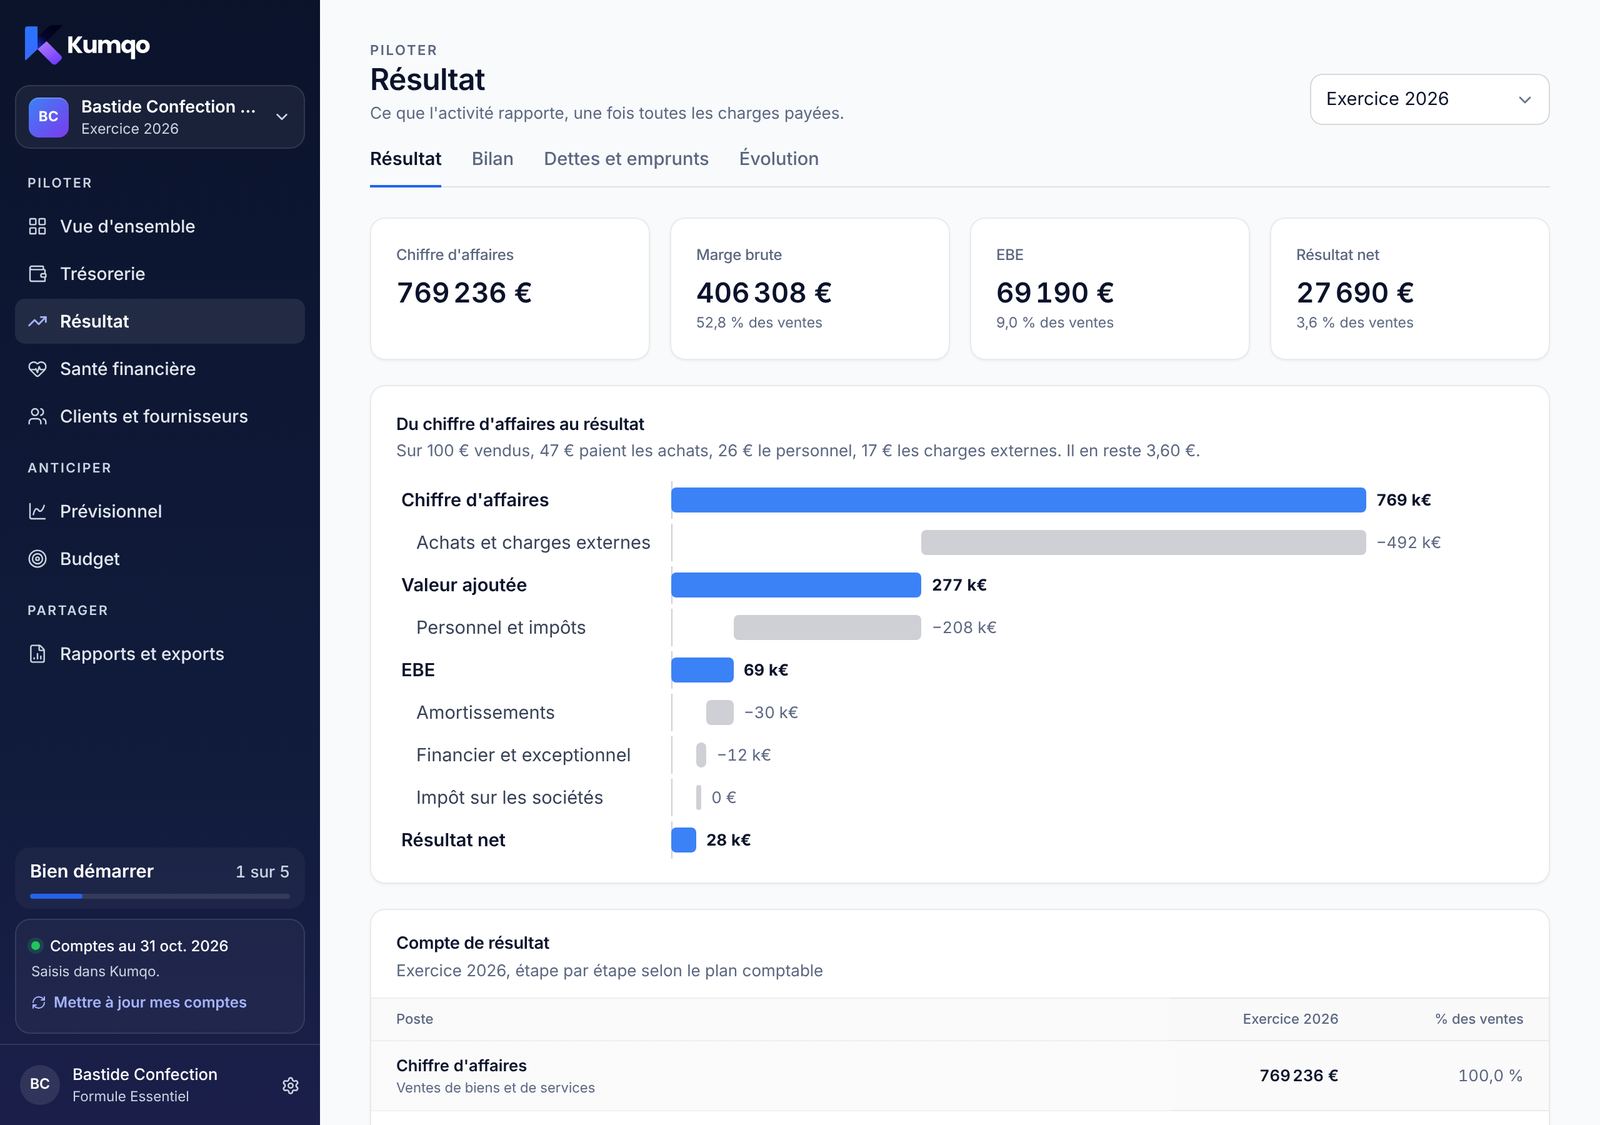Click the Vue d'ensemble grid icon
Viewport: 1600px width, 1125px height.
click(37, 226)
